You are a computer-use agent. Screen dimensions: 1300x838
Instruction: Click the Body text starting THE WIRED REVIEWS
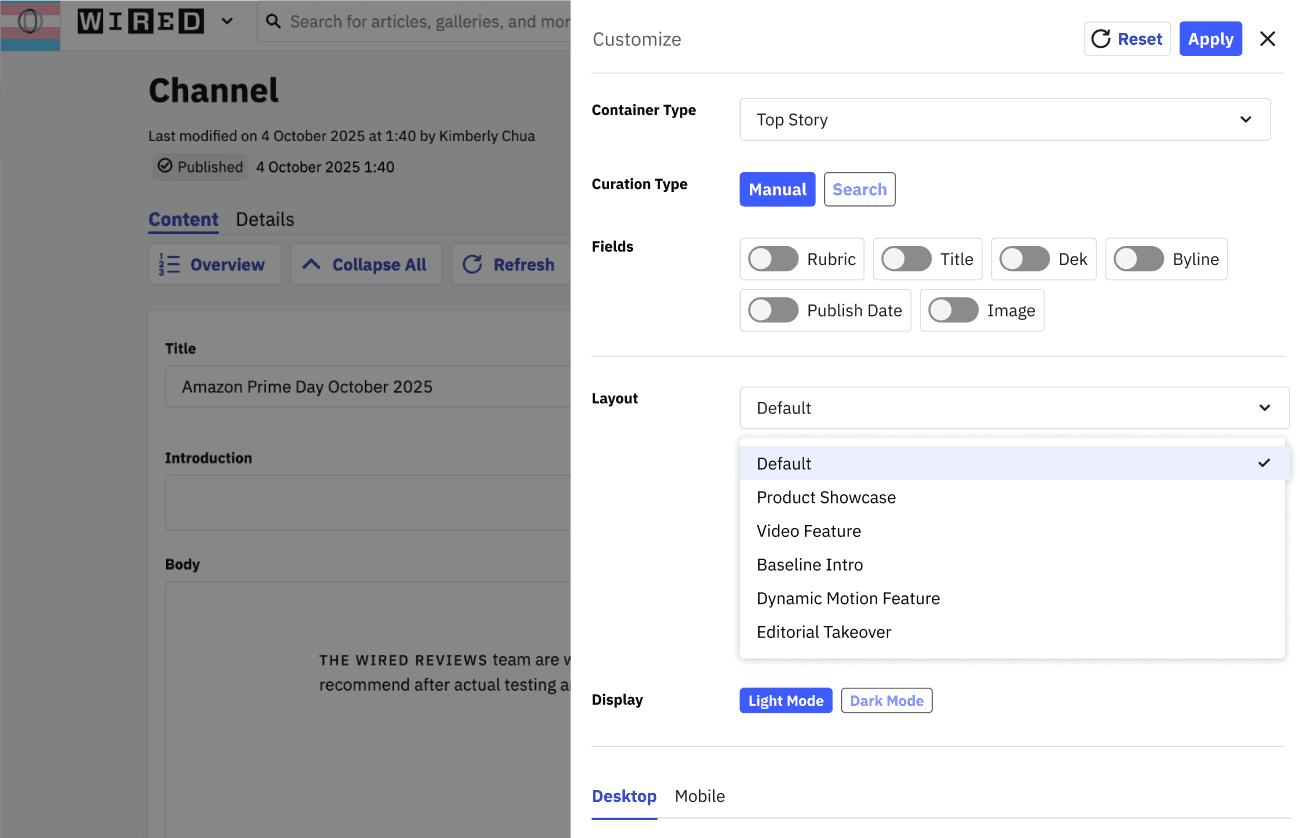pos(445,672)
